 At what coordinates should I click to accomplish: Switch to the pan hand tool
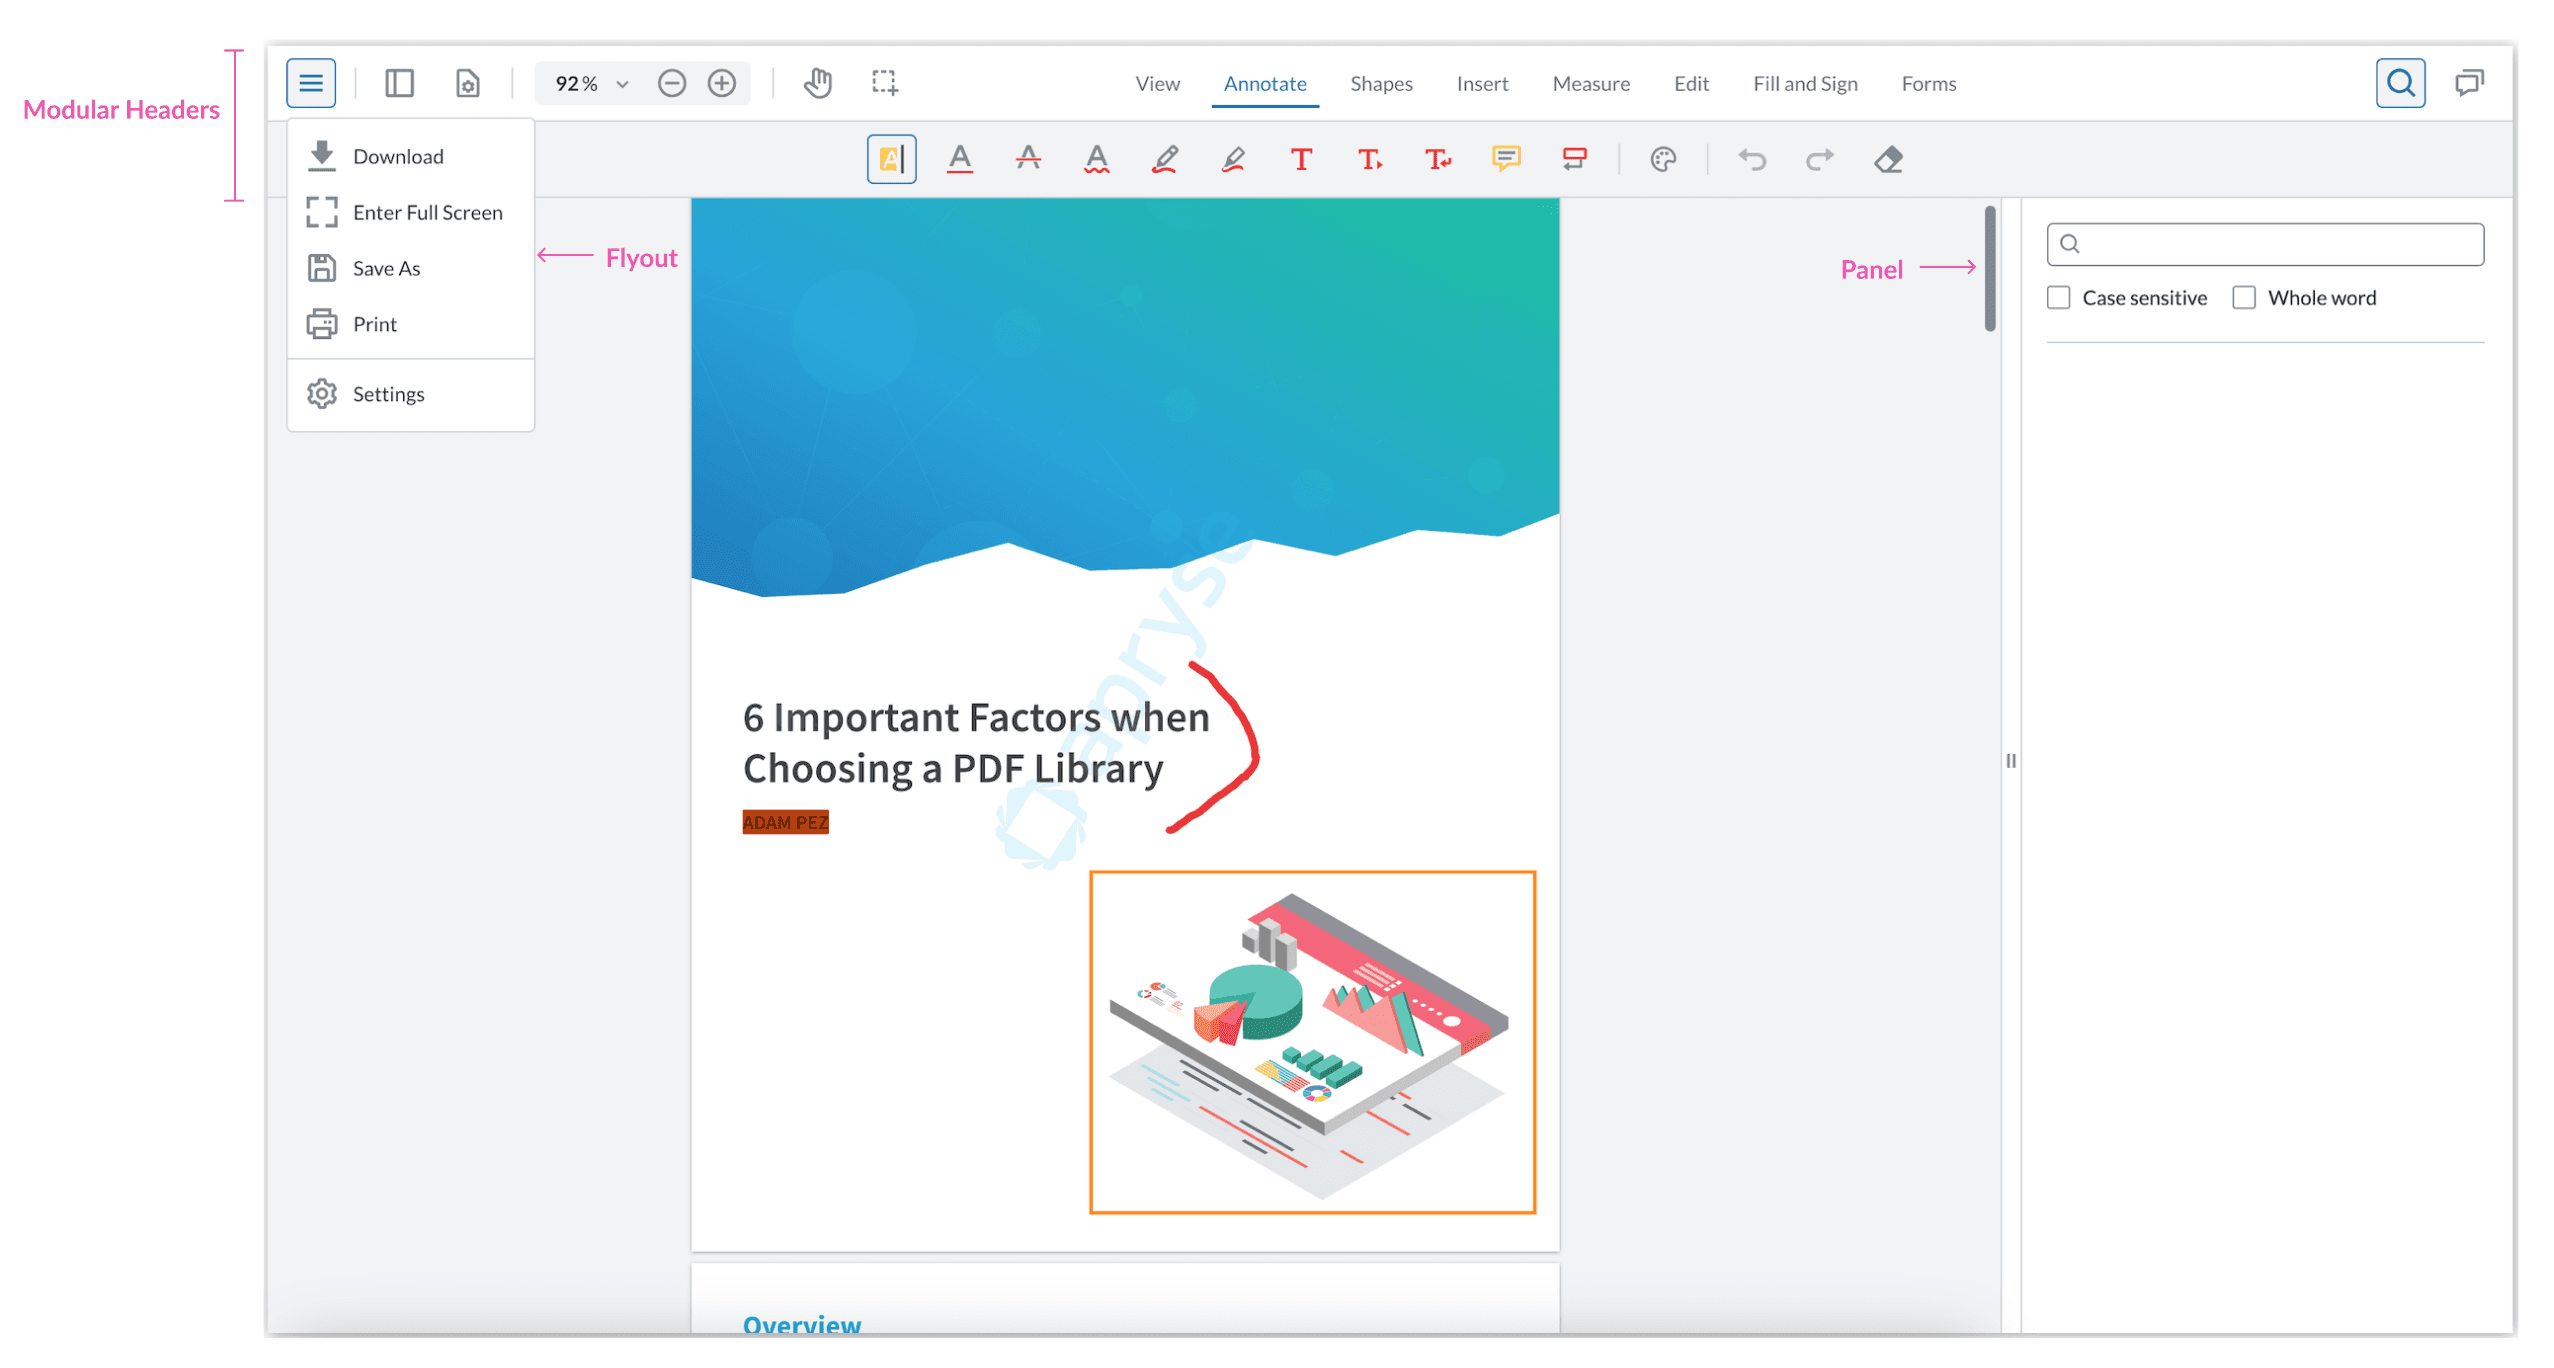pos(817,83)
